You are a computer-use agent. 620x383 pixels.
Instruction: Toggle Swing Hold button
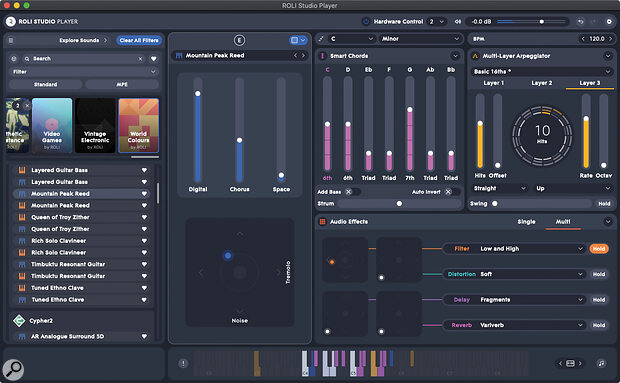point(604,204)
